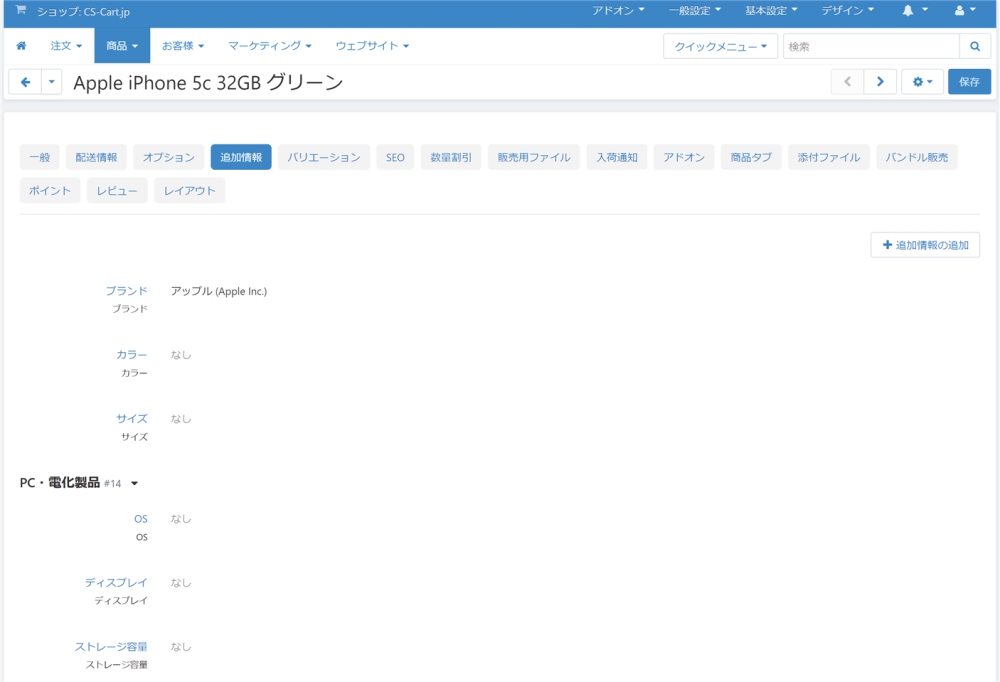Go to previous product chevron
The width and height of the screenshot is (1000, 682).
(848, 82)
